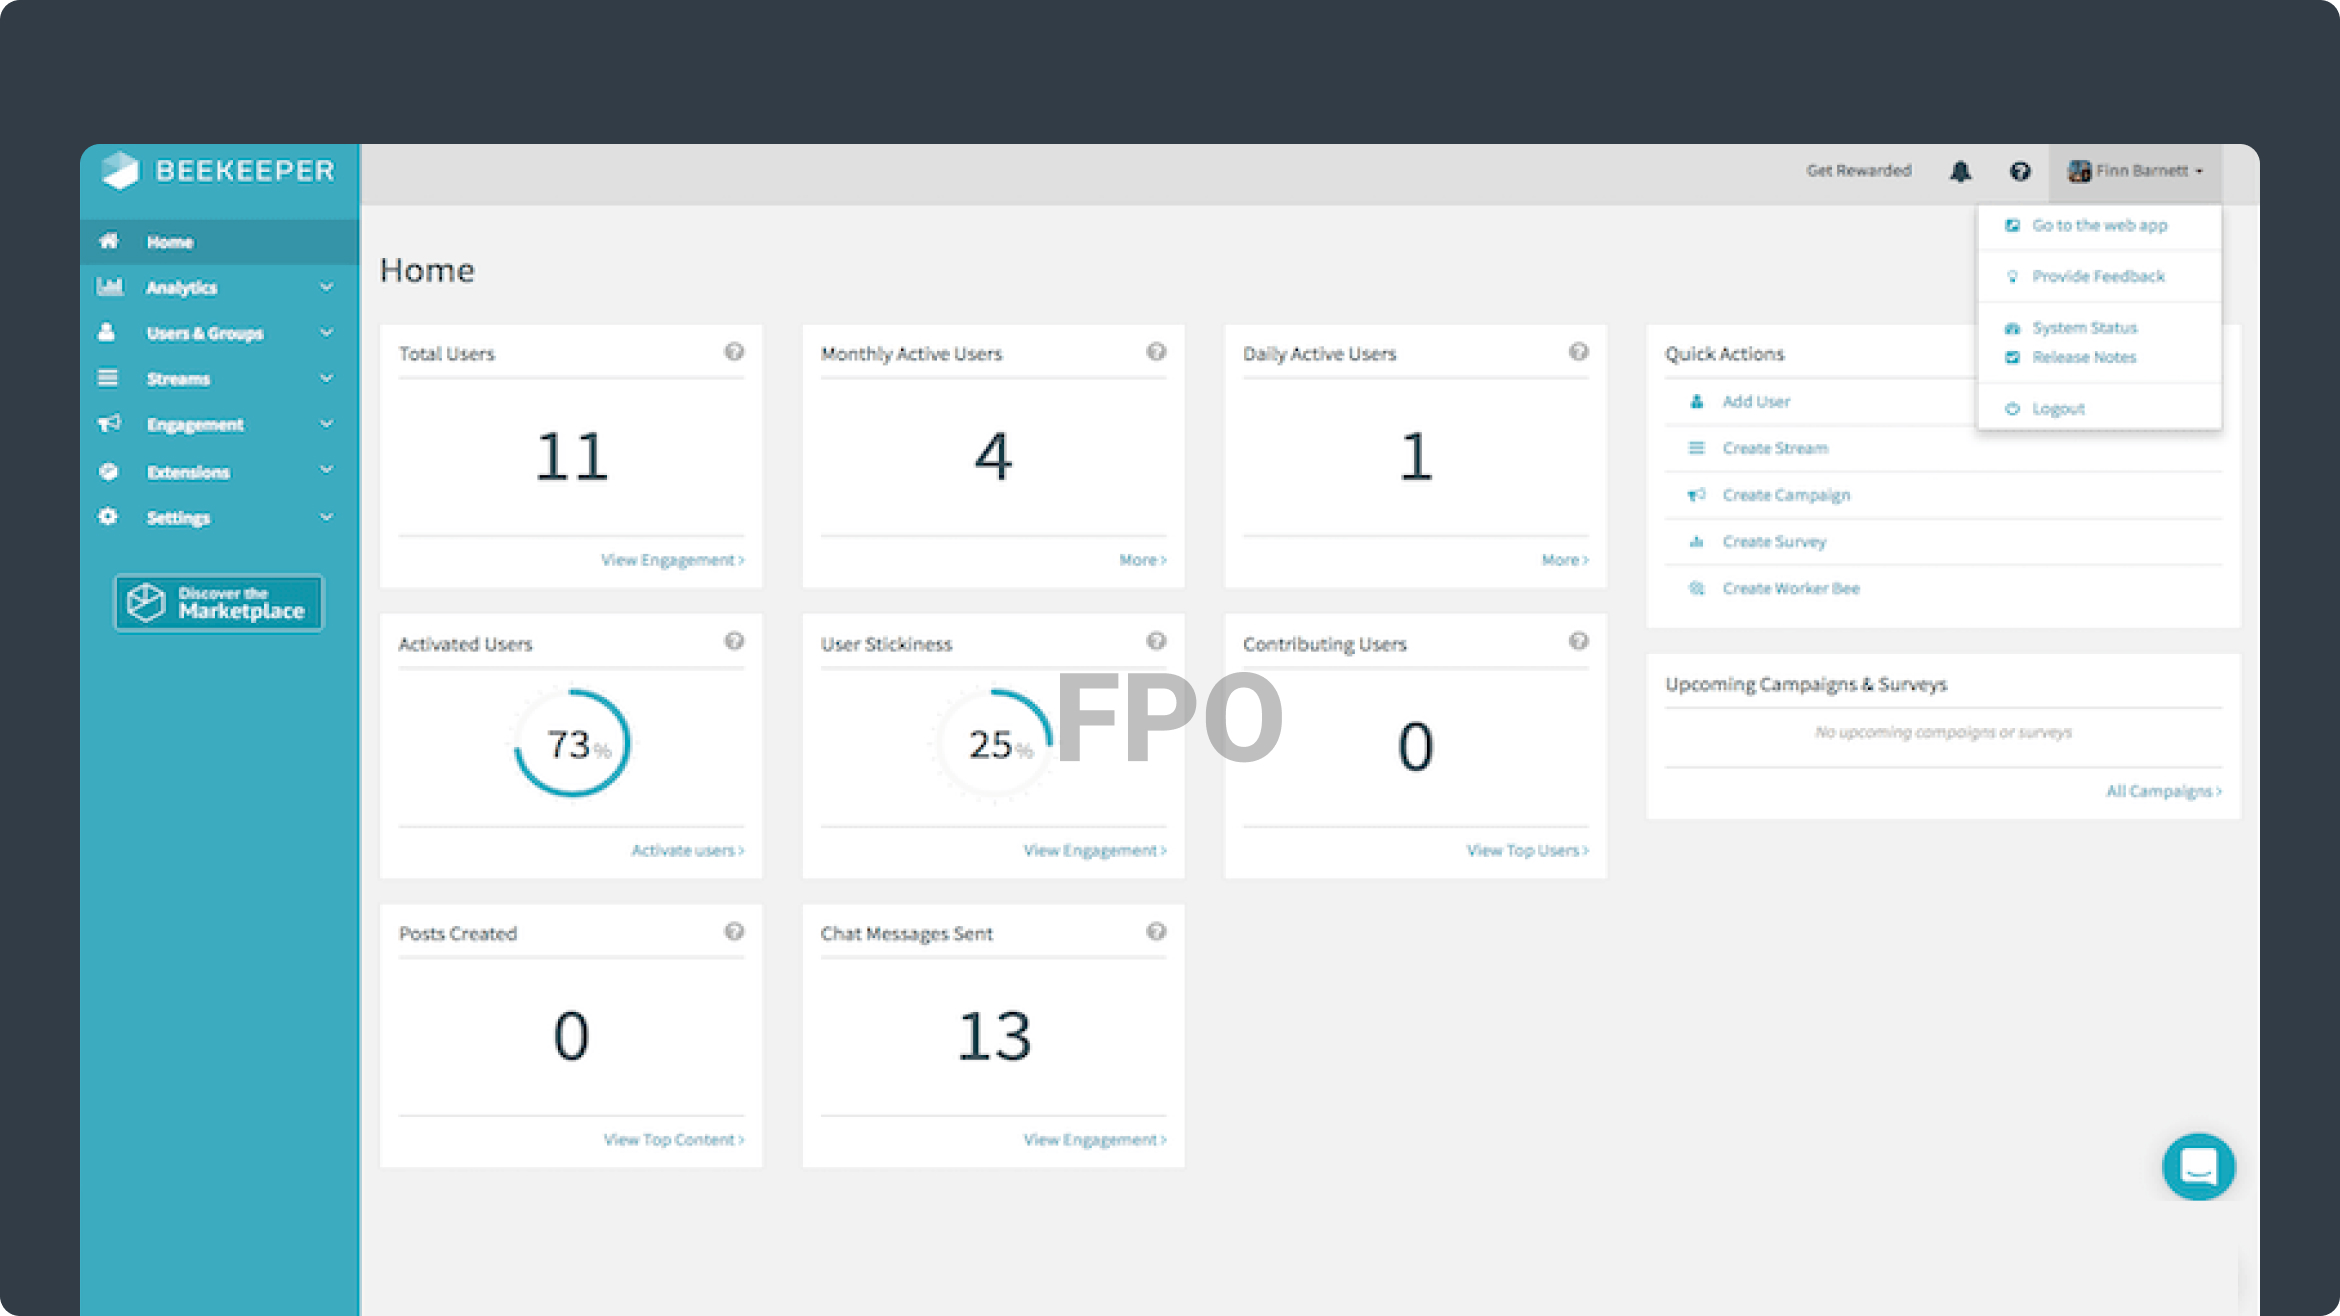
Task: Open the Create Campaign quick action
Action: pos(1785,496)
